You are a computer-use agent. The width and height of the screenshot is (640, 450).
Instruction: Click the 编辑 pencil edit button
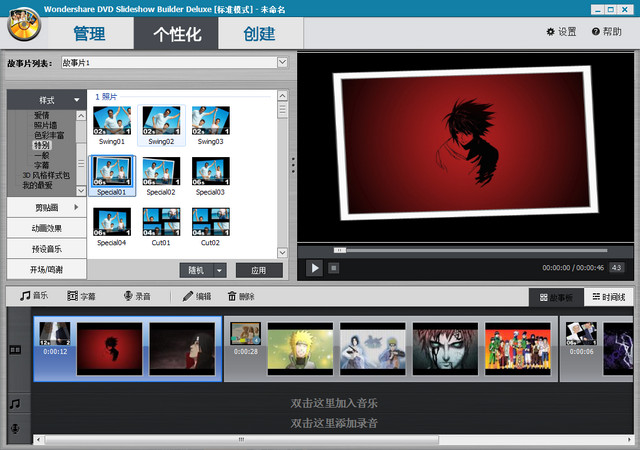[x=196, y=297]
